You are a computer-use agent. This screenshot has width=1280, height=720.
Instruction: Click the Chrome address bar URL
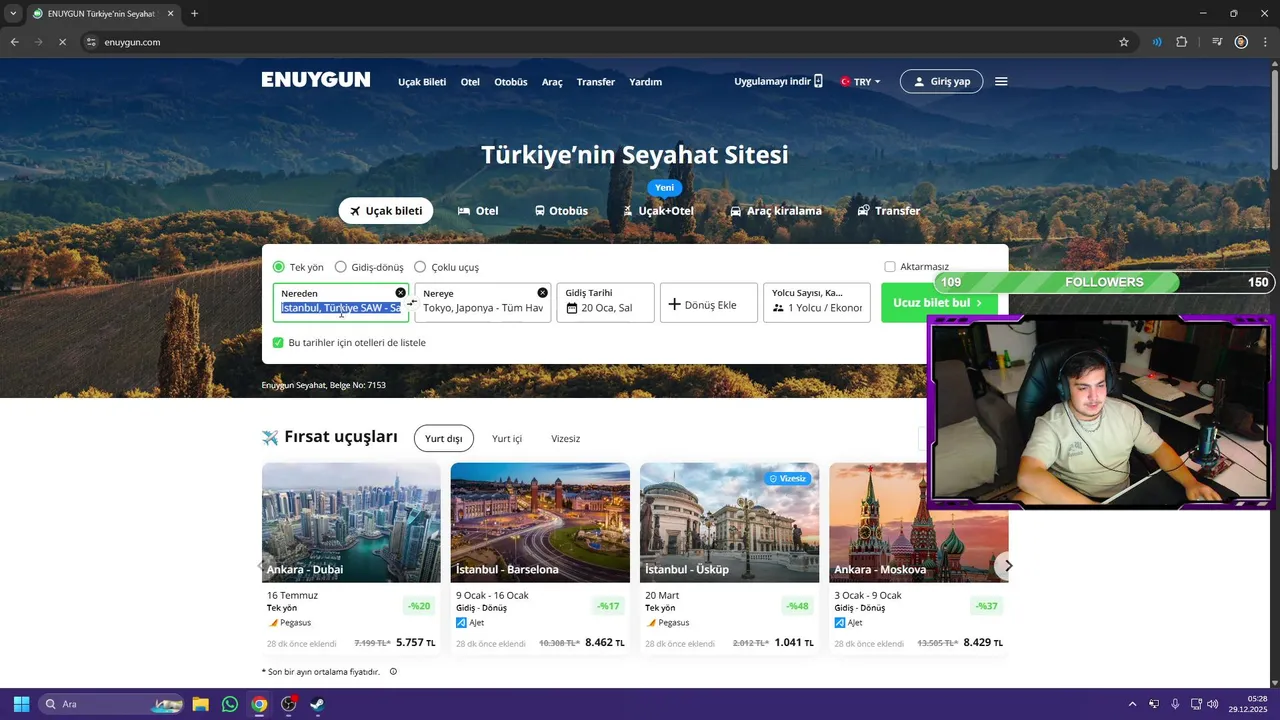point(133,42)
